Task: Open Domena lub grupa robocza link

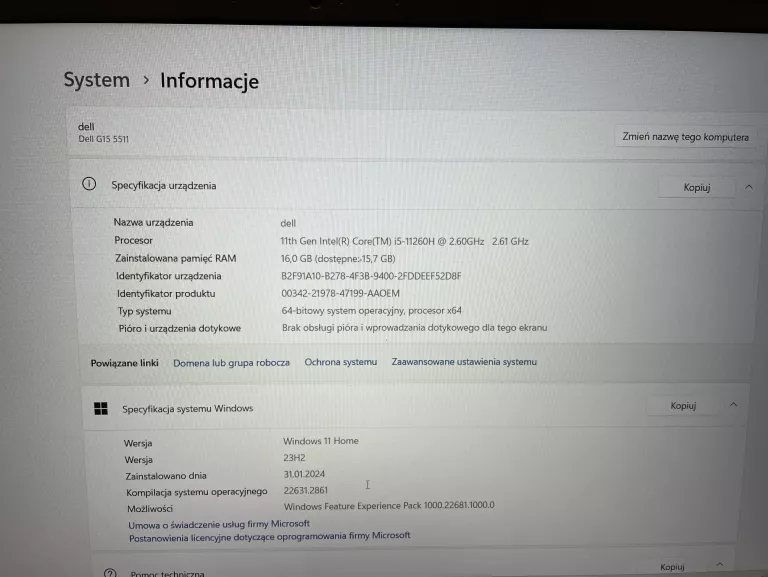Action: pyautogui.click(x=231, y=363)
